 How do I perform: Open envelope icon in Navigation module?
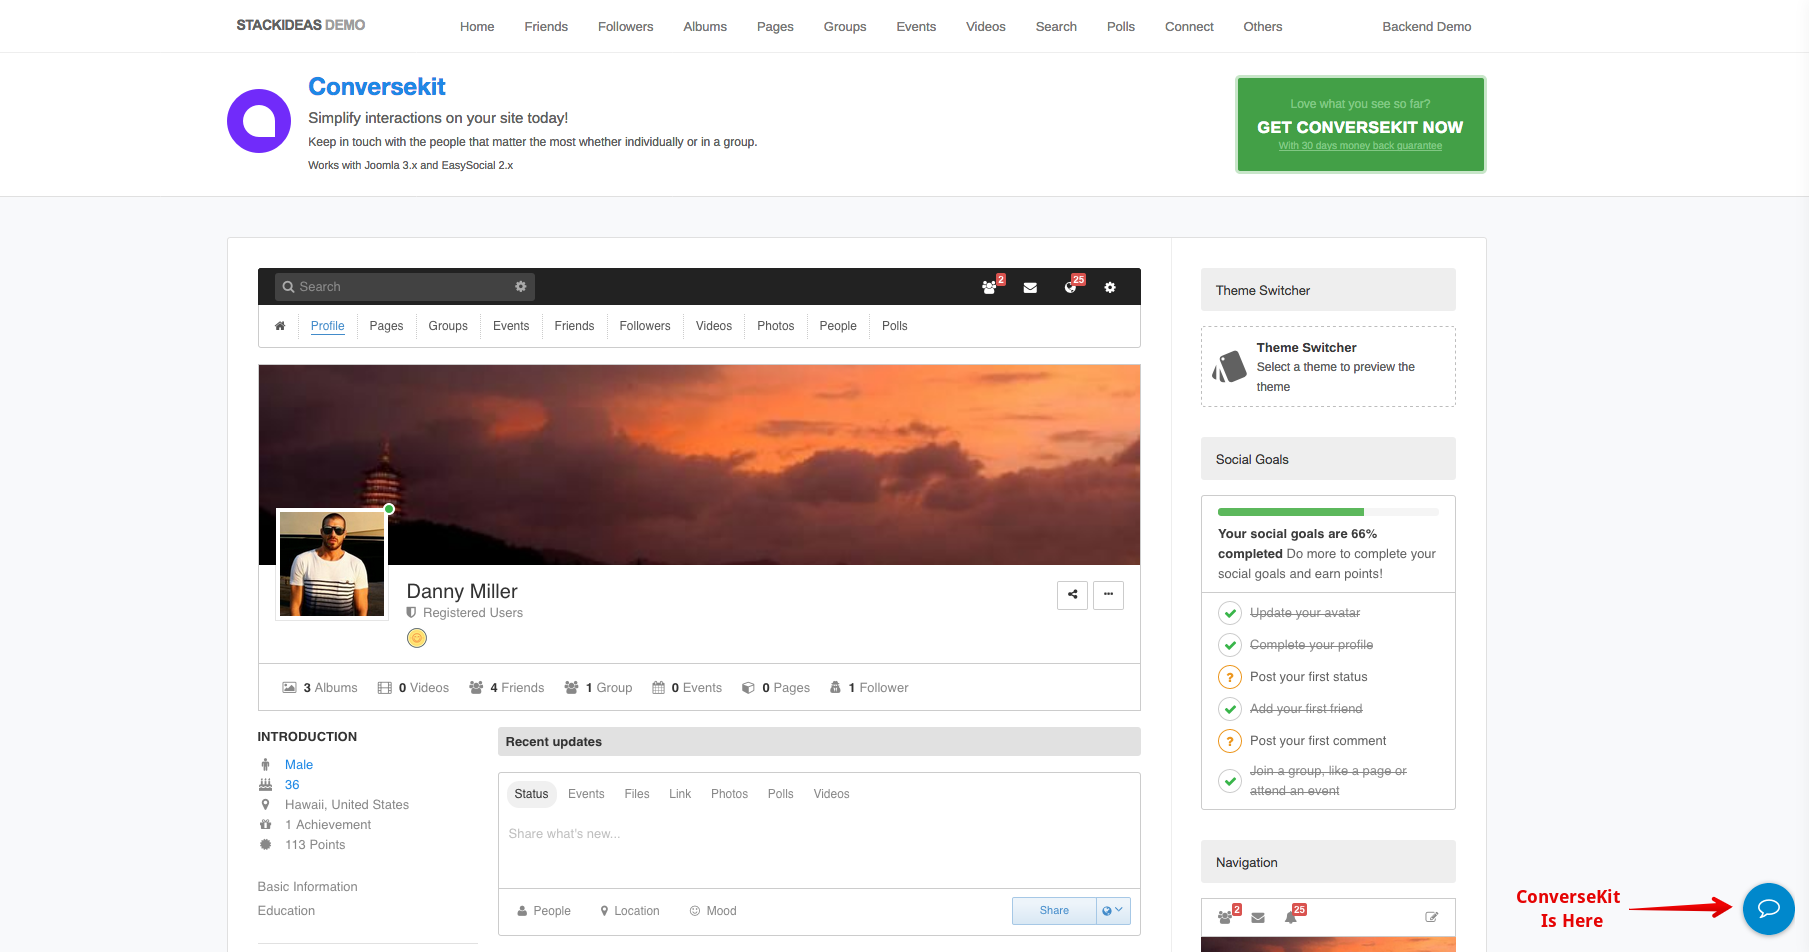pyautogui.click(x=1258, y=917)
